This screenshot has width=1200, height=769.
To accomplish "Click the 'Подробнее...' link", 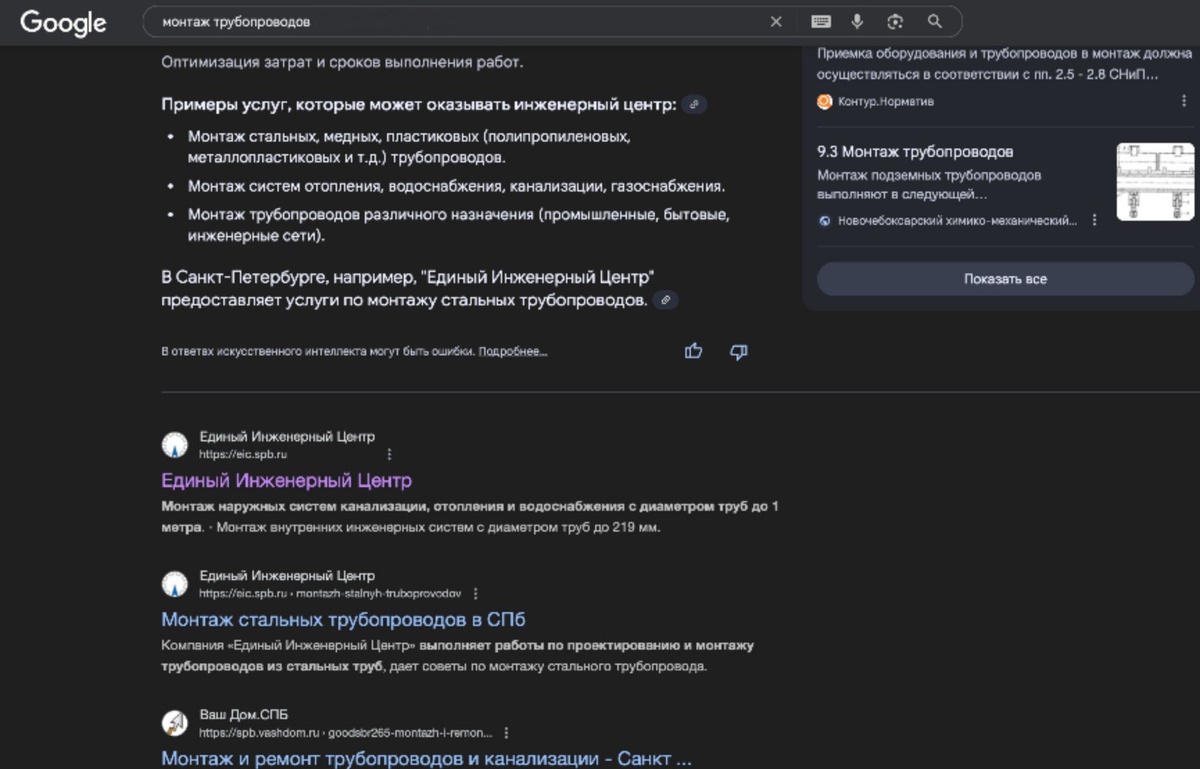I will pos(513,352).
